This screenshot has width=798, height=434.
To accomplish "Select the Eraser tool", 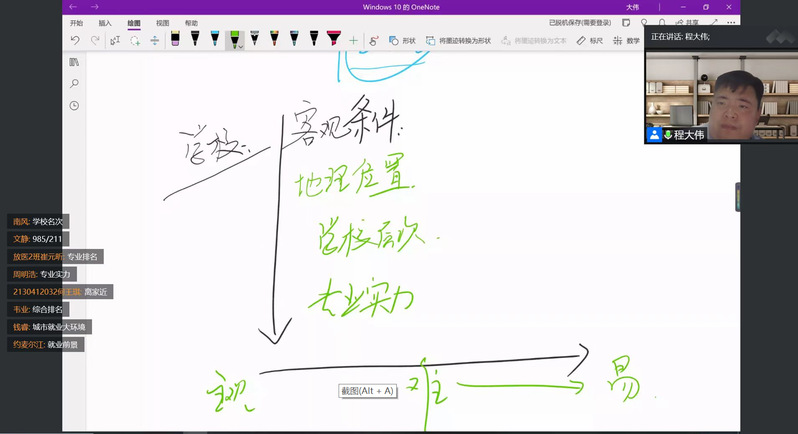I will [176, 40].
